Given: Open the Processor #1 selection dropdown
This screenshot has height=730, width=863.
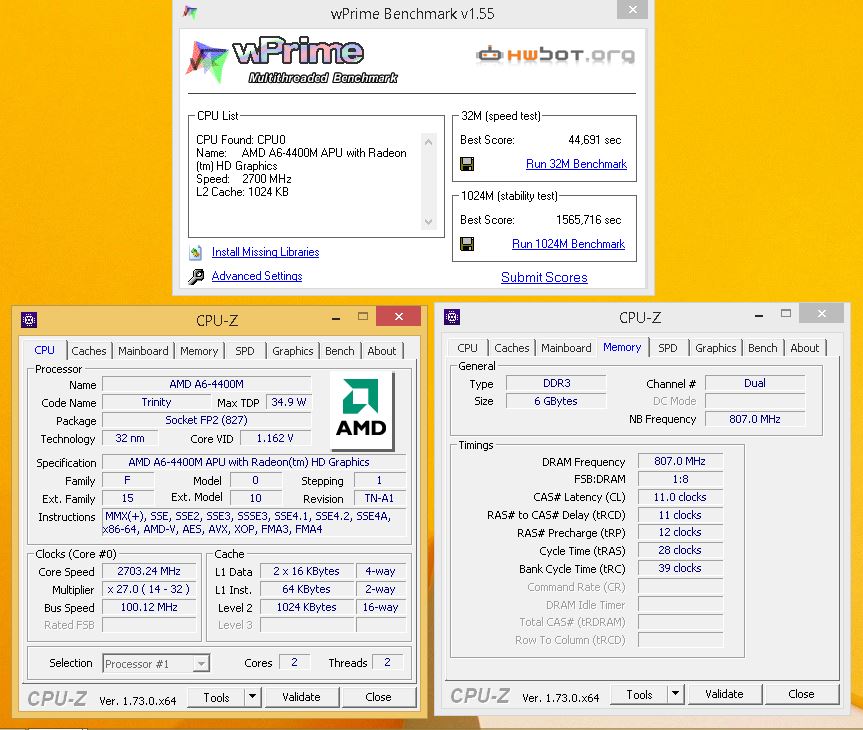Looking at the screenshot, I should (x=201, y=663).
